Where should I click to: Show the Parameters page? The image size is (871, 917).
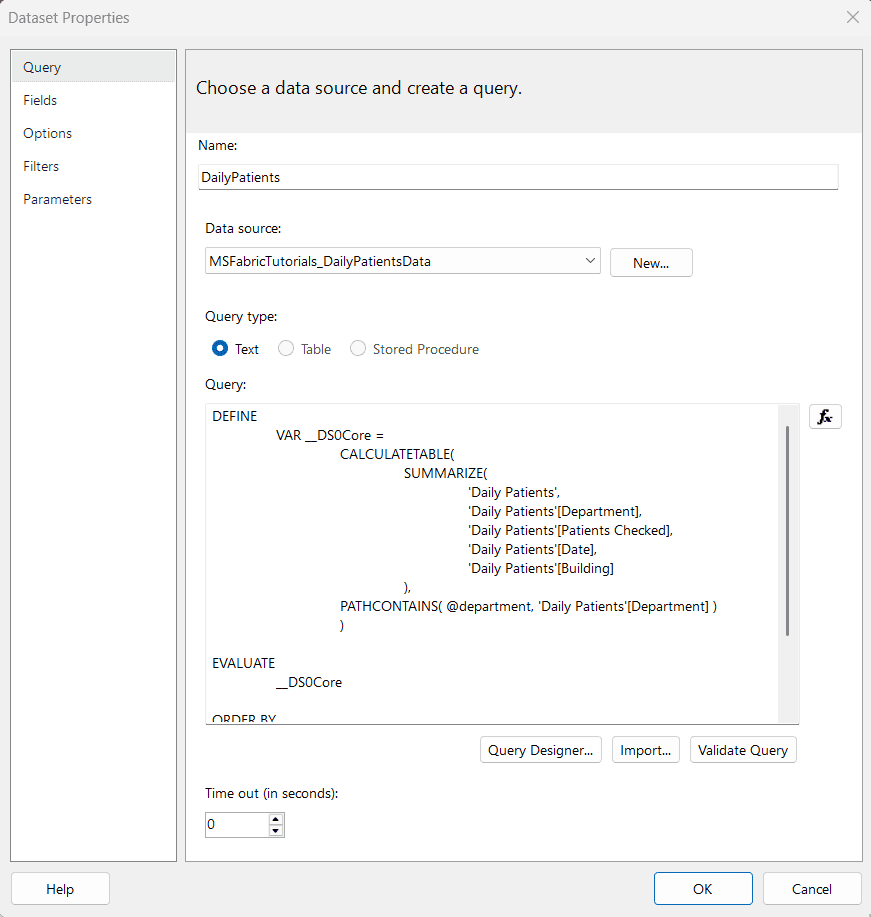(x=57, y=199)
